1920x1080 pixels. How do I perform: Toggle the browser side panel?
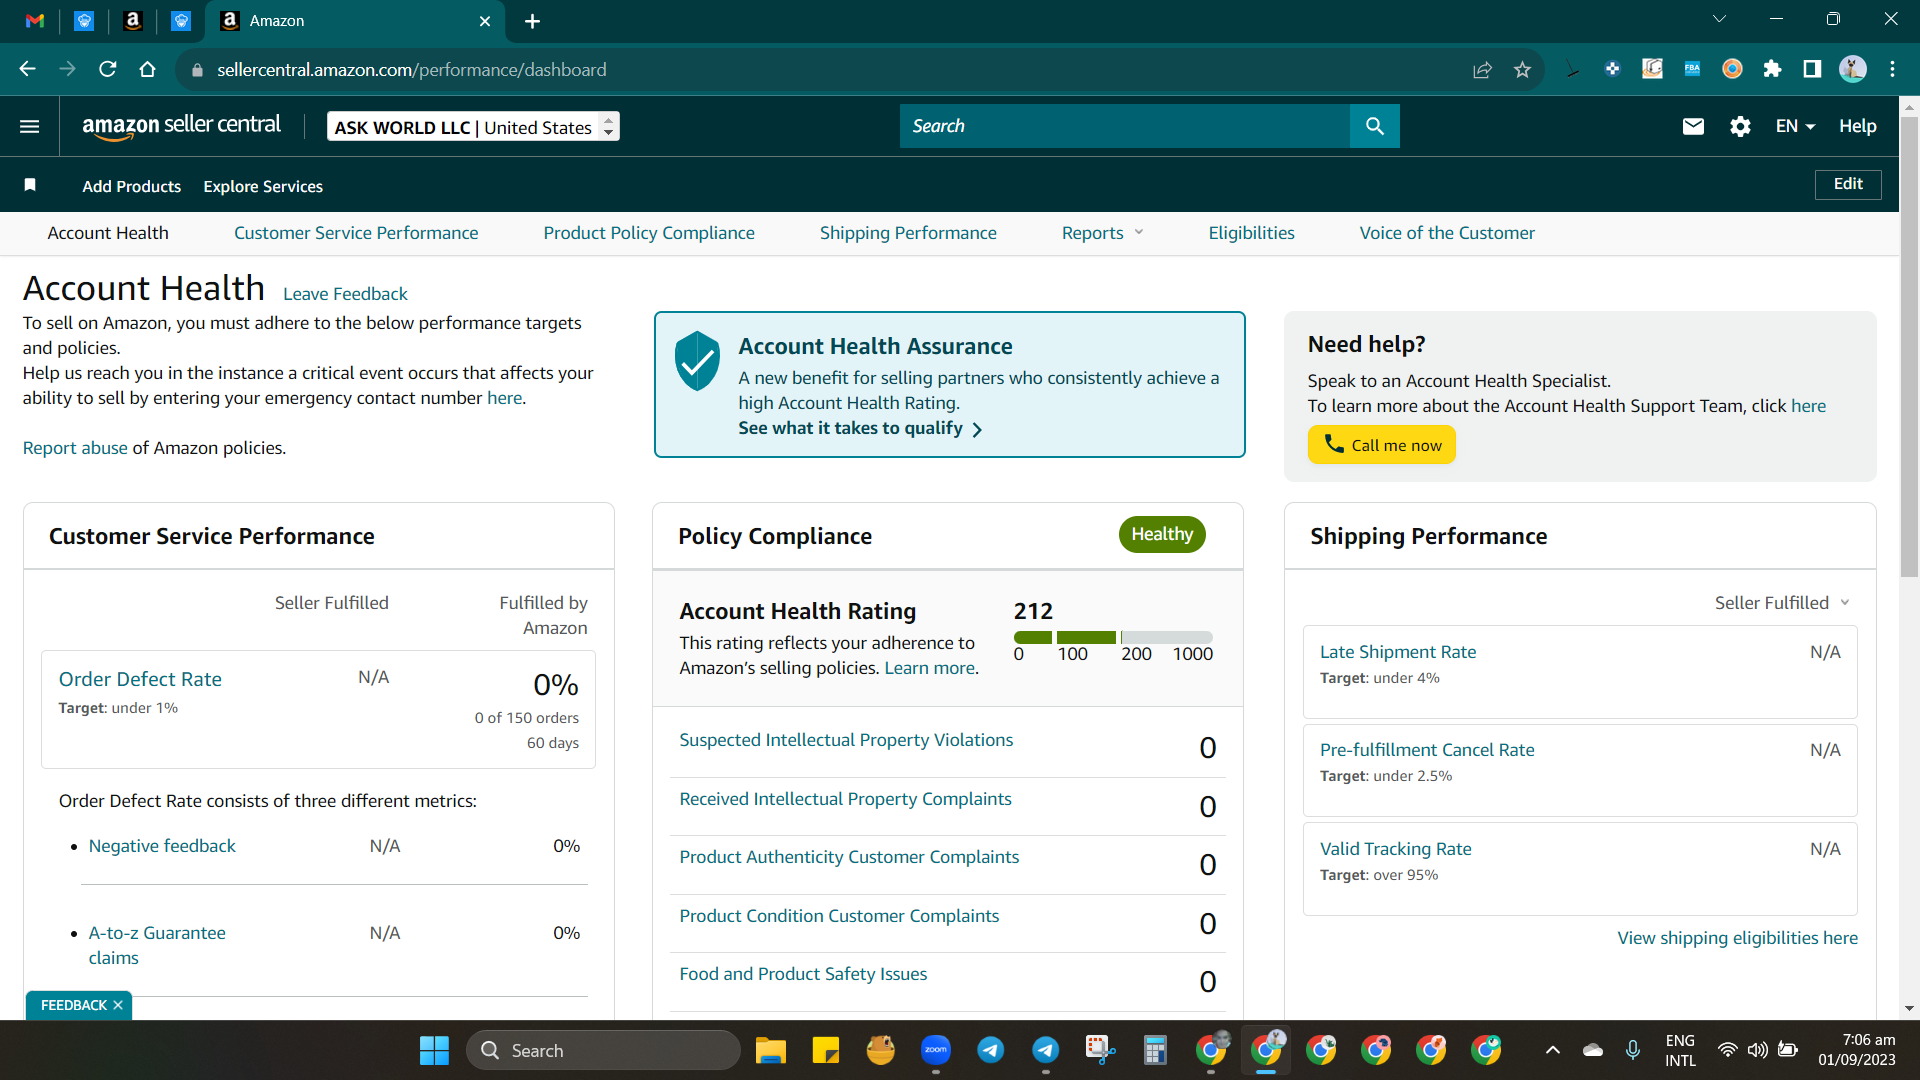(1812, 69)
